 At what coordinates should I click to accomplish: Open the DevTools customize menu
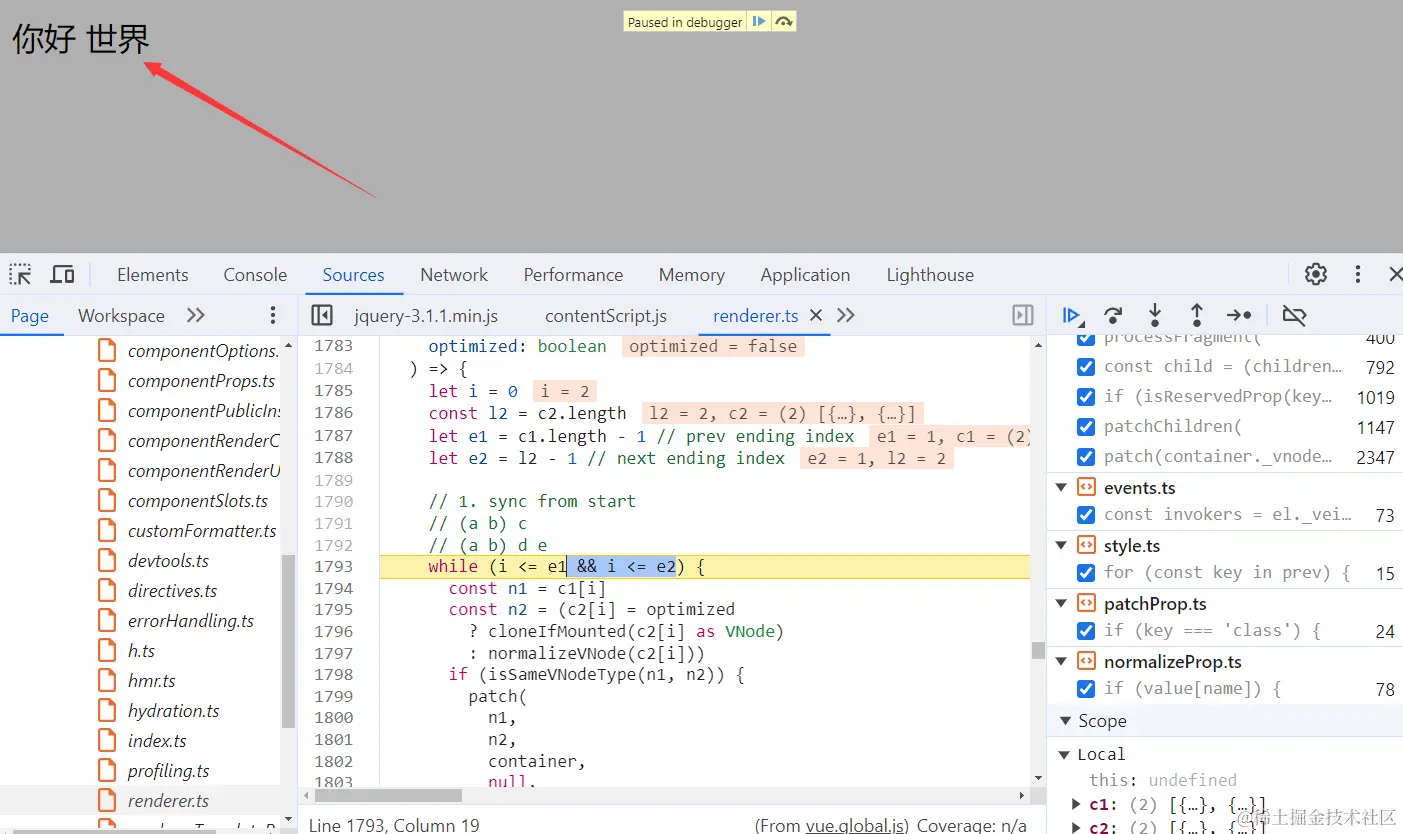[x=1357, y=274]
